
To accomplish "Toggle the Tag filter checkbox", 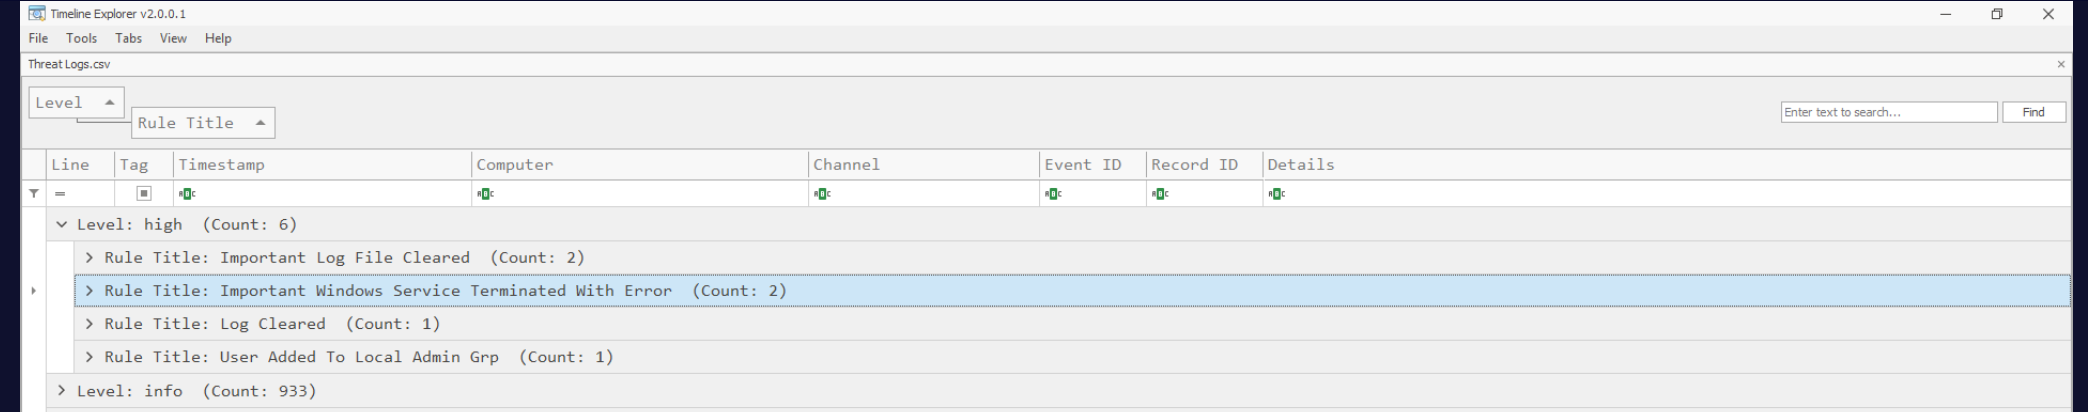I will [x=144, y=194].
